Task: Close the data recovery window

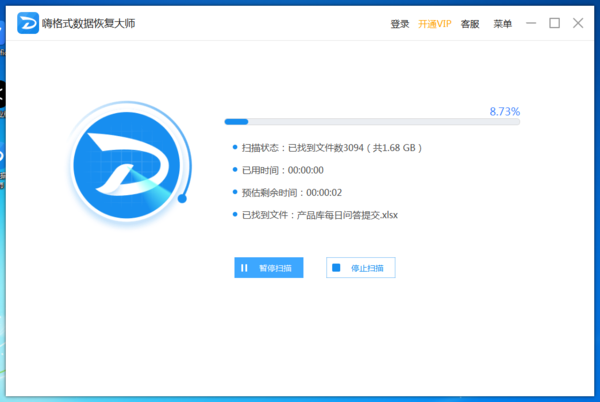Action: pyautogui.click(x=578, y=23)
